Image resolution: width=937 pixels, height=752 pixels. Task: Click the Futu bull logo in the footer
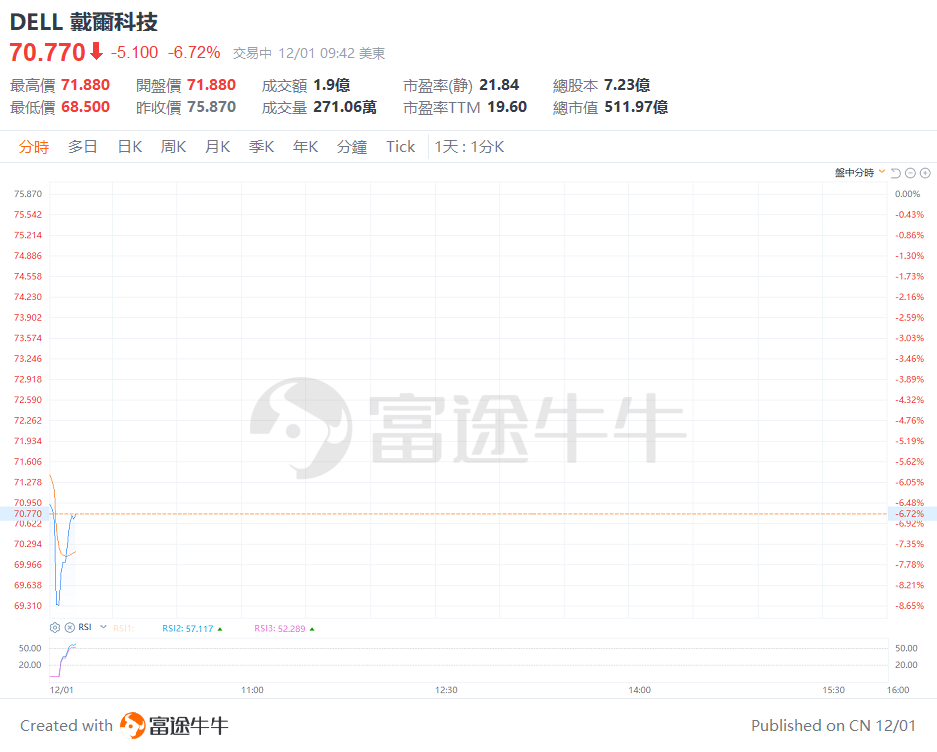pos(132,725)
